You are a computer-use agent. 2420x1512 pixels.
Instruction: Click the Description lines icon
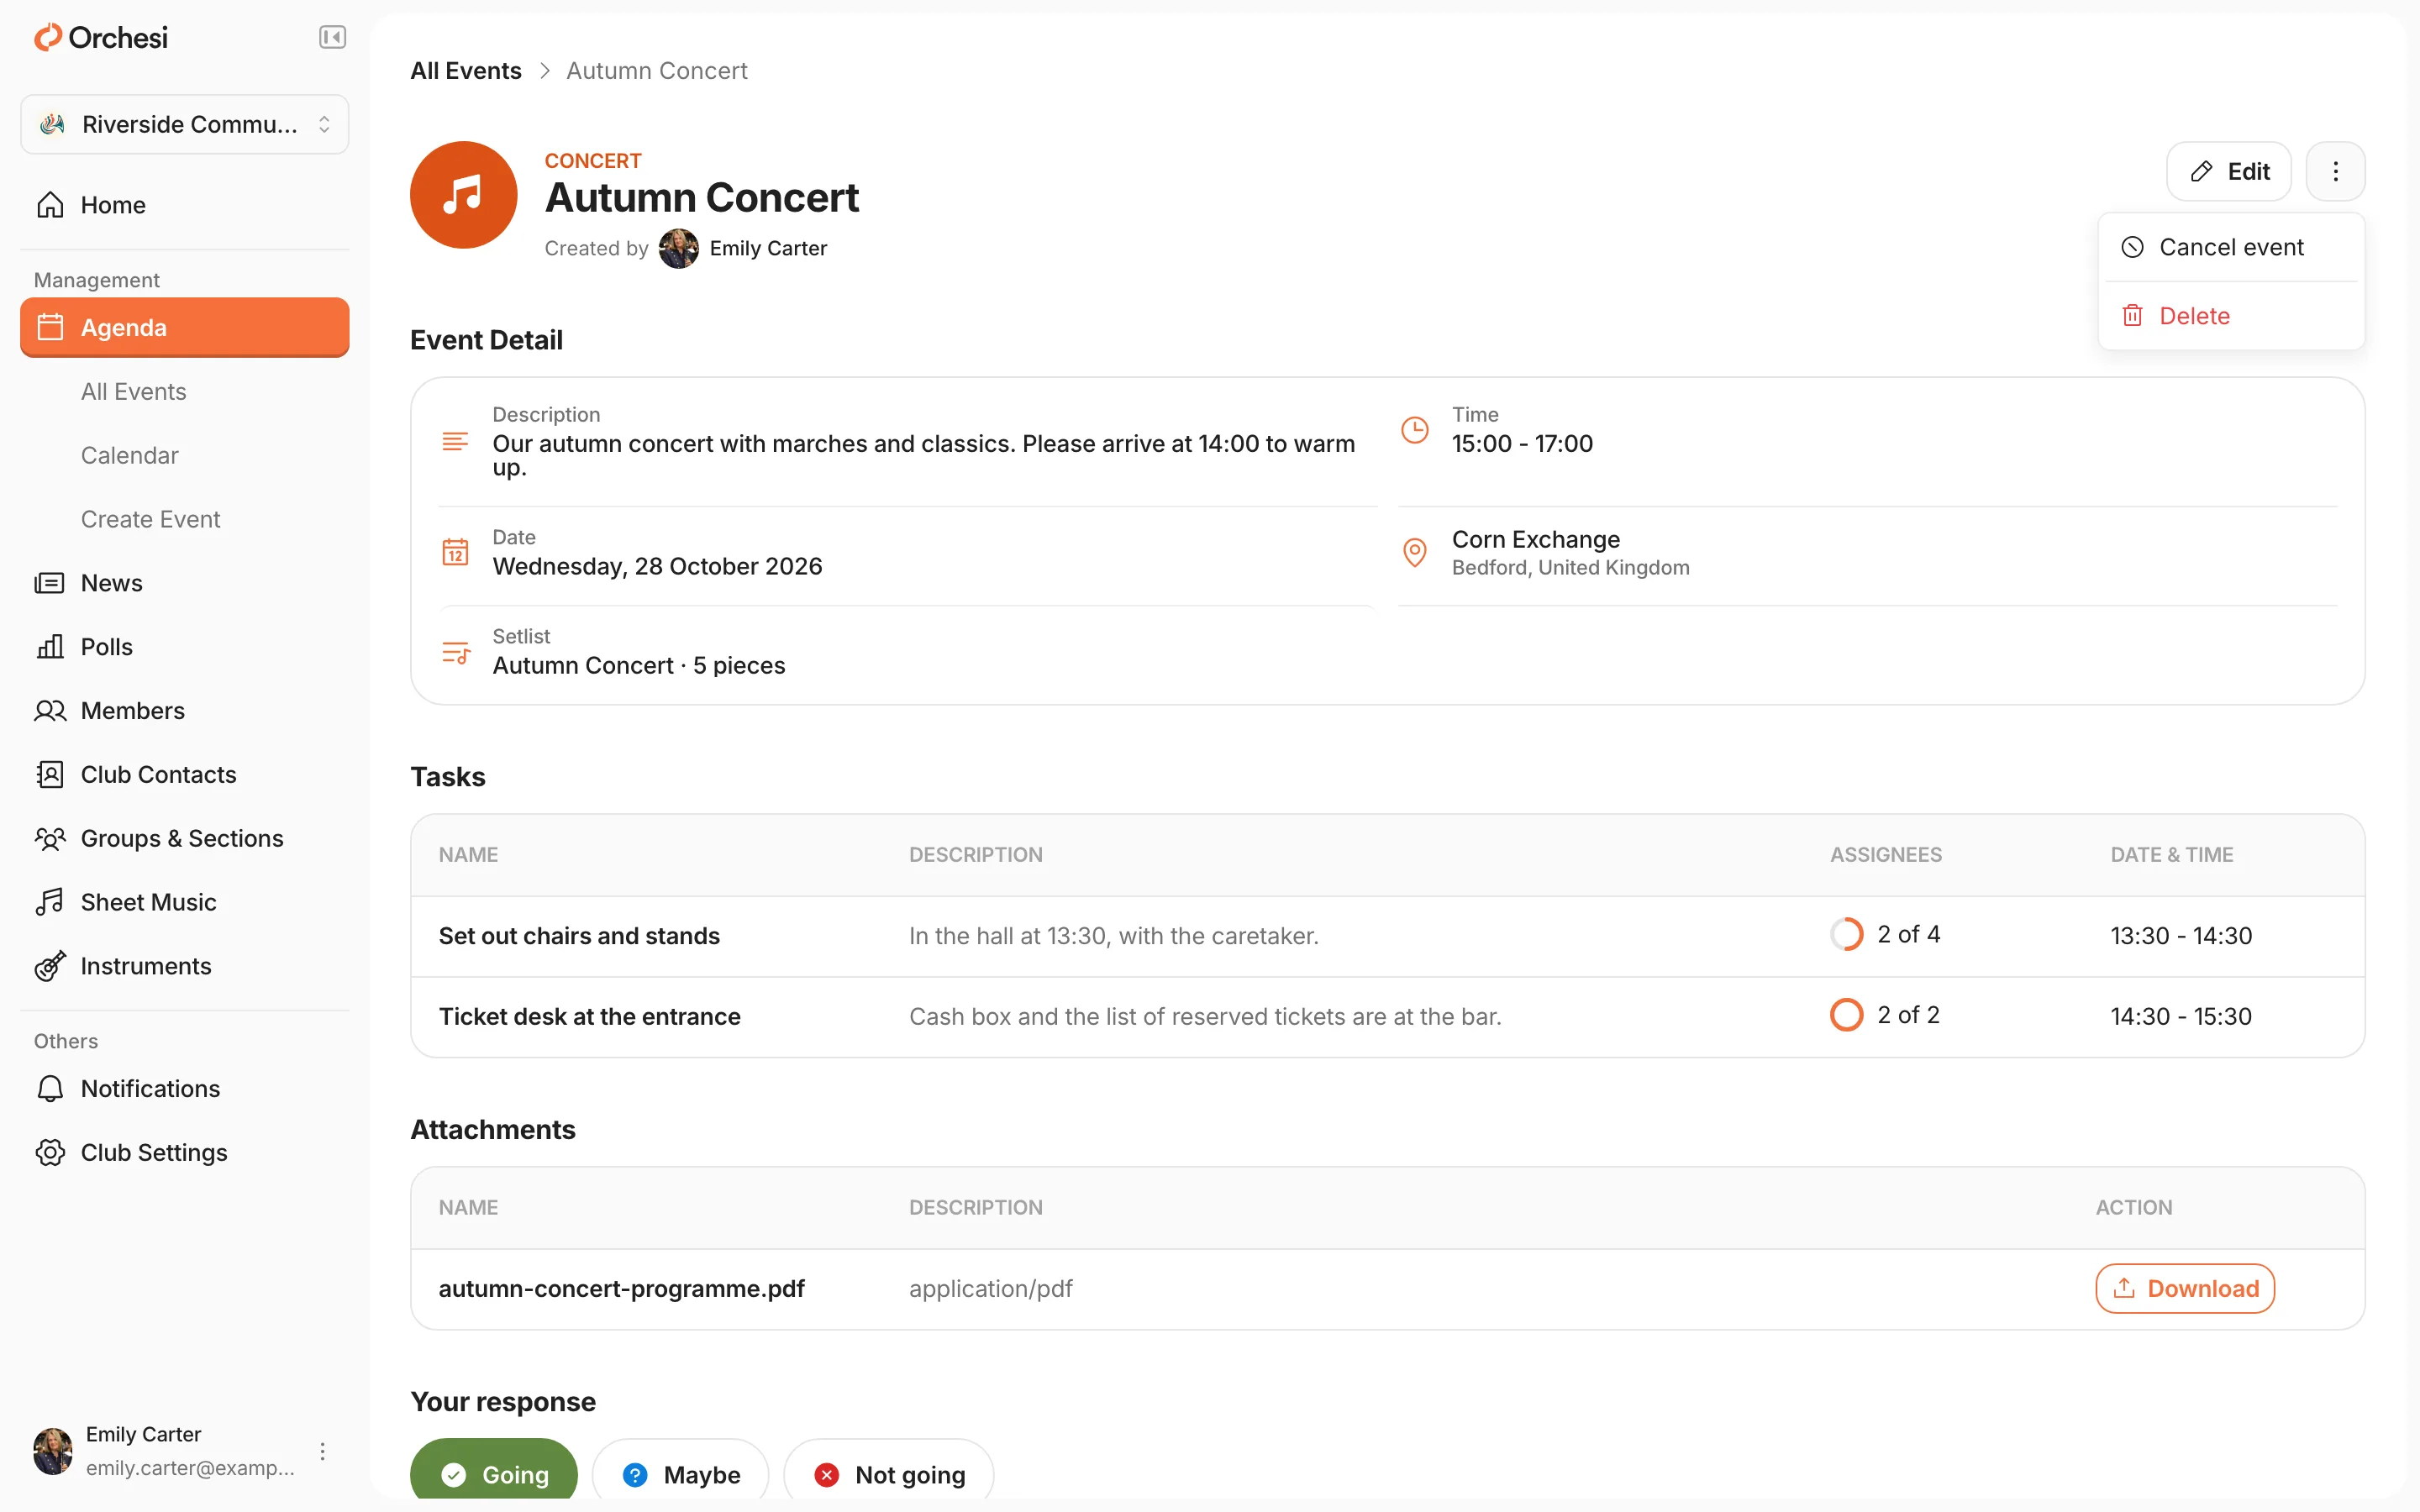(455, 441)
